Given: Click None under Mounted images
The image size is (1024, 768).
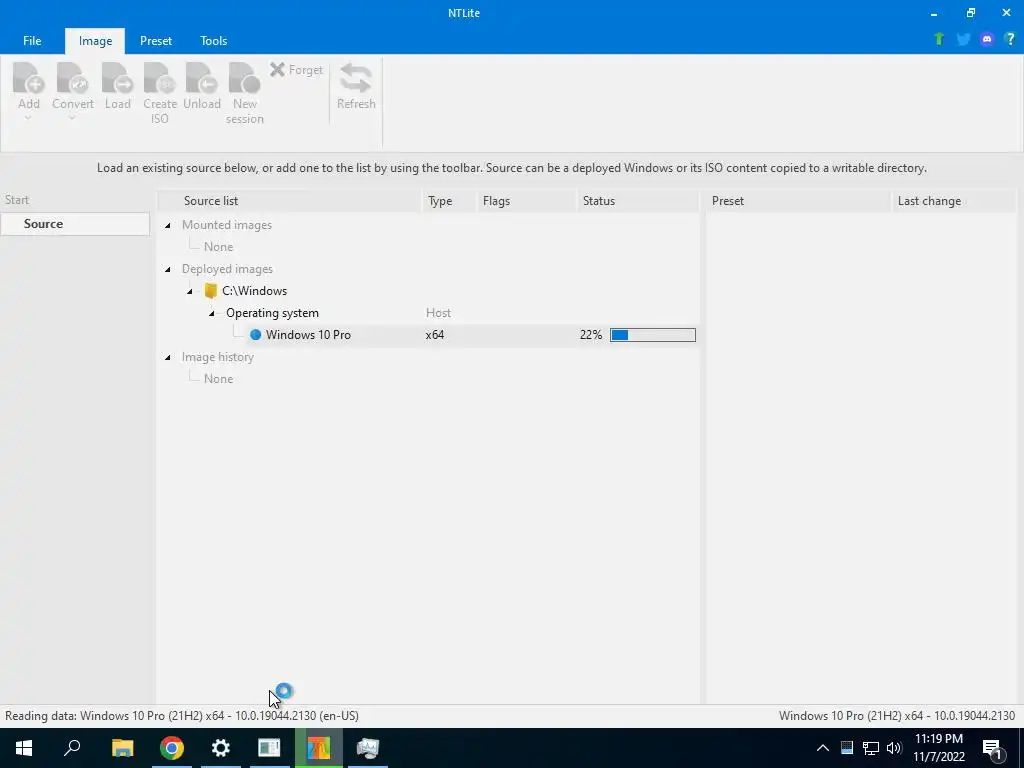Looking at the screenshot, I should pyautogui.click(x=218, y=247).
